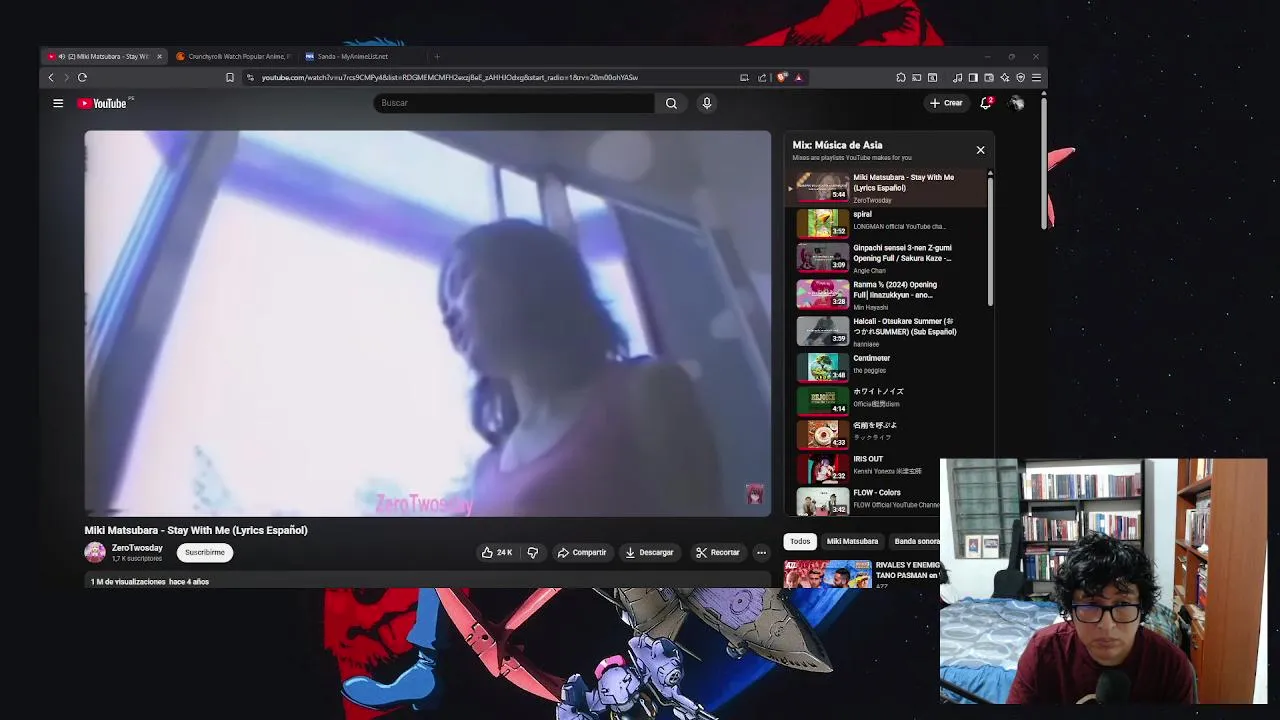Open the ZeroTwosday channel name link
Viewport: 1280px width, 720px height.
click(x=137, y=548)
